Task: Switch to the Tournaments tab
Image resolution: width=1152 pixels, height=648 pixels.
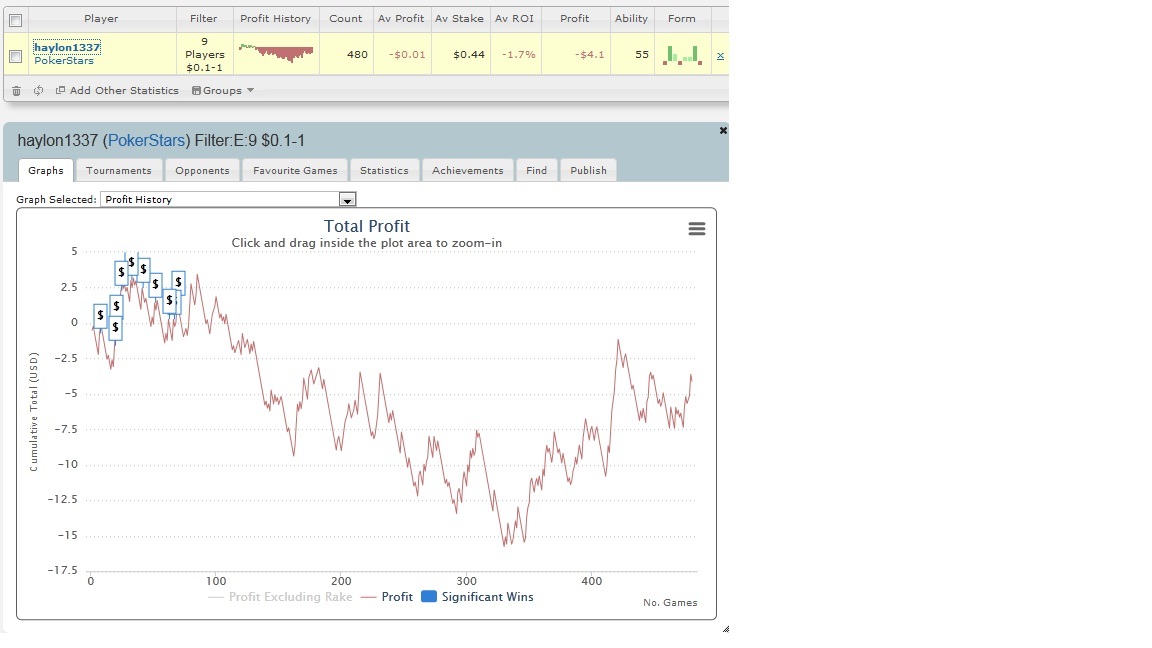Action: (x=118, y=170)
